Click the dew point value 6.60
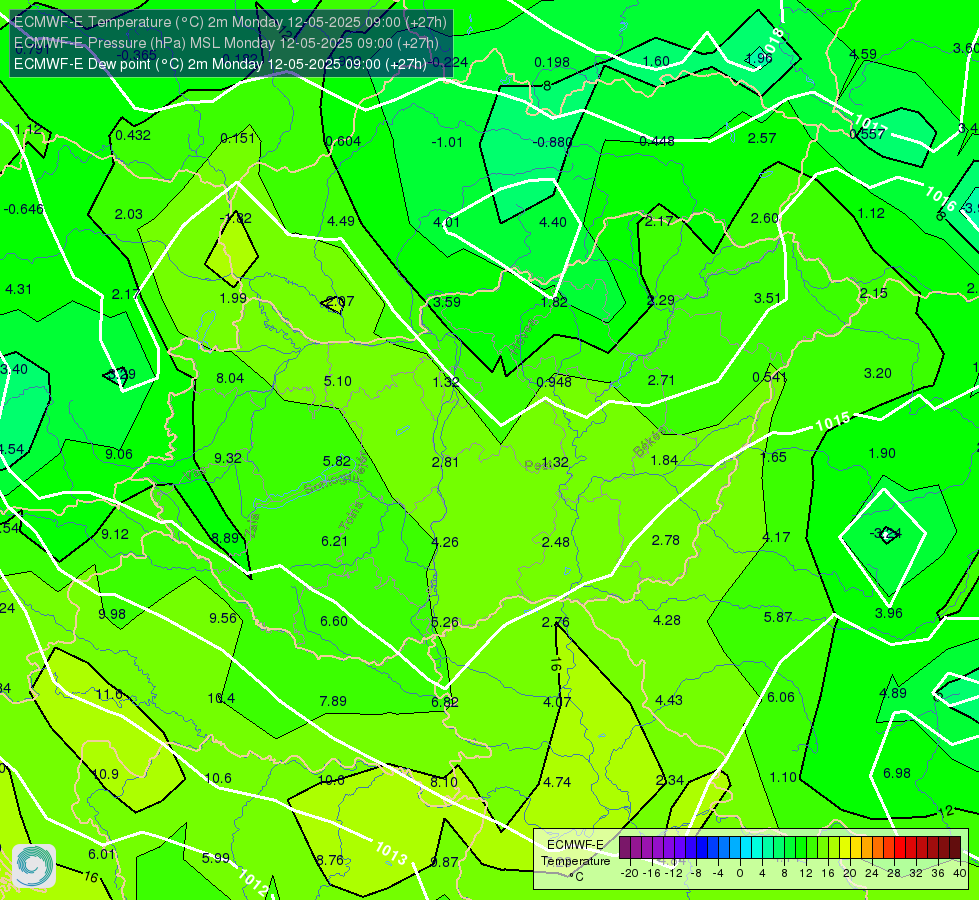 [x=334, y=621]
